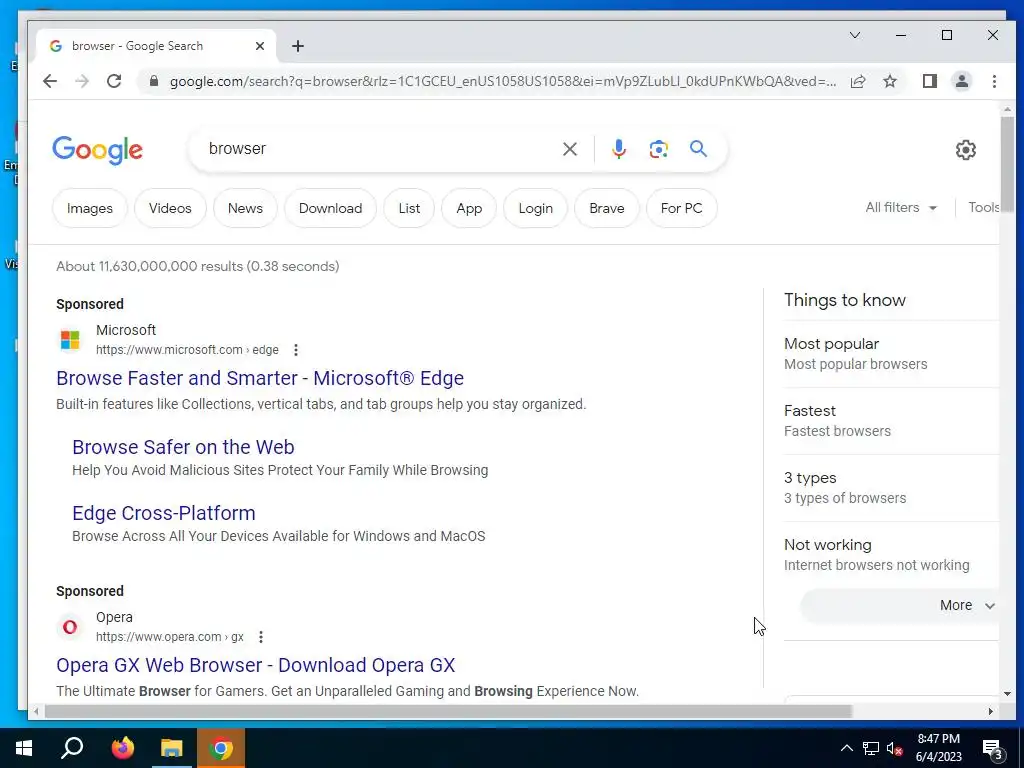Click the scroll-right arrow of horizontal scrollbar
Screen dimensions: 1024x768
click(991, 711)
